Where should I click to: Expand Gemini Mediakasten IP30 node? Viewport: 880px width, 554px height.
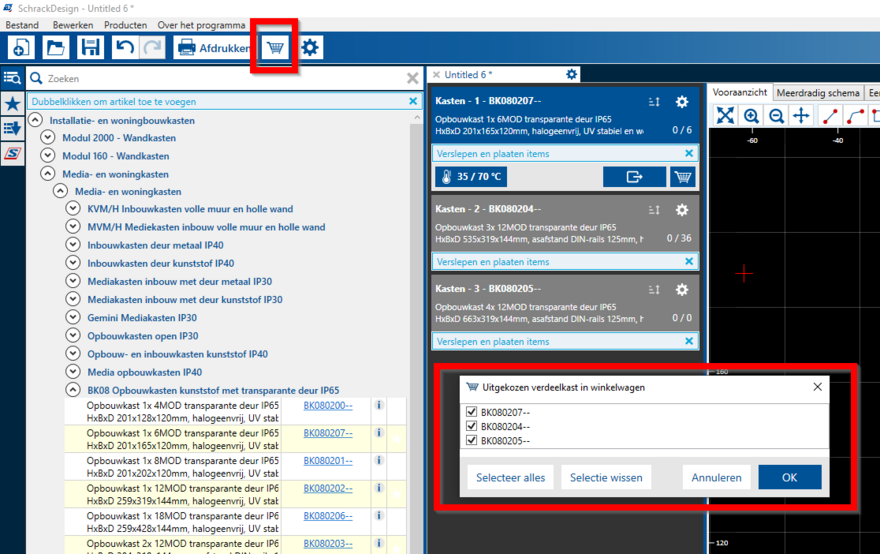(72, 317)
